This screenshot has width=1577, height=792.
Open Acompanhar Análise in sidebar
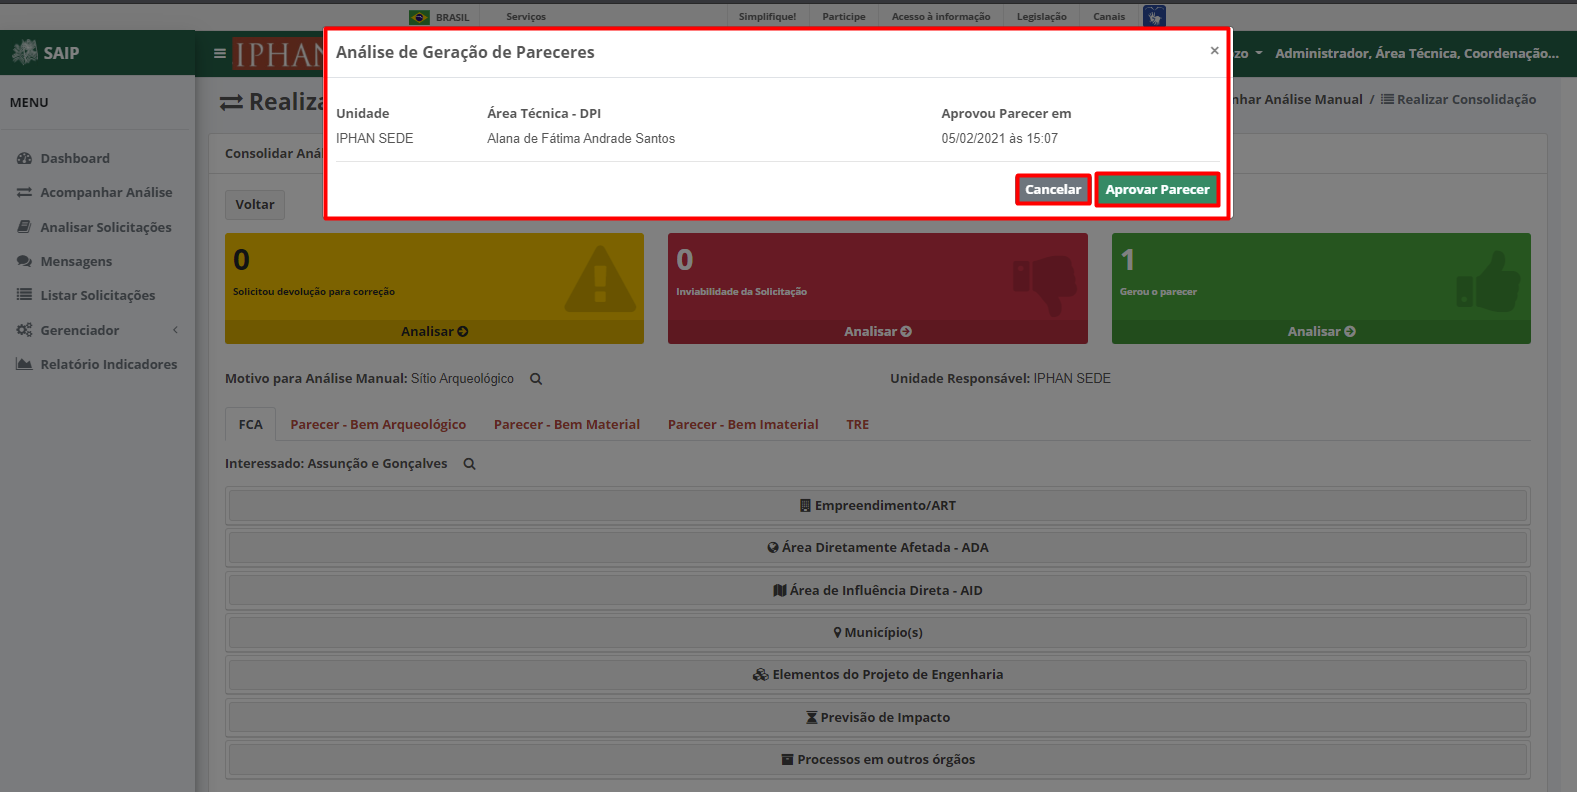click(x=106, y=192)
